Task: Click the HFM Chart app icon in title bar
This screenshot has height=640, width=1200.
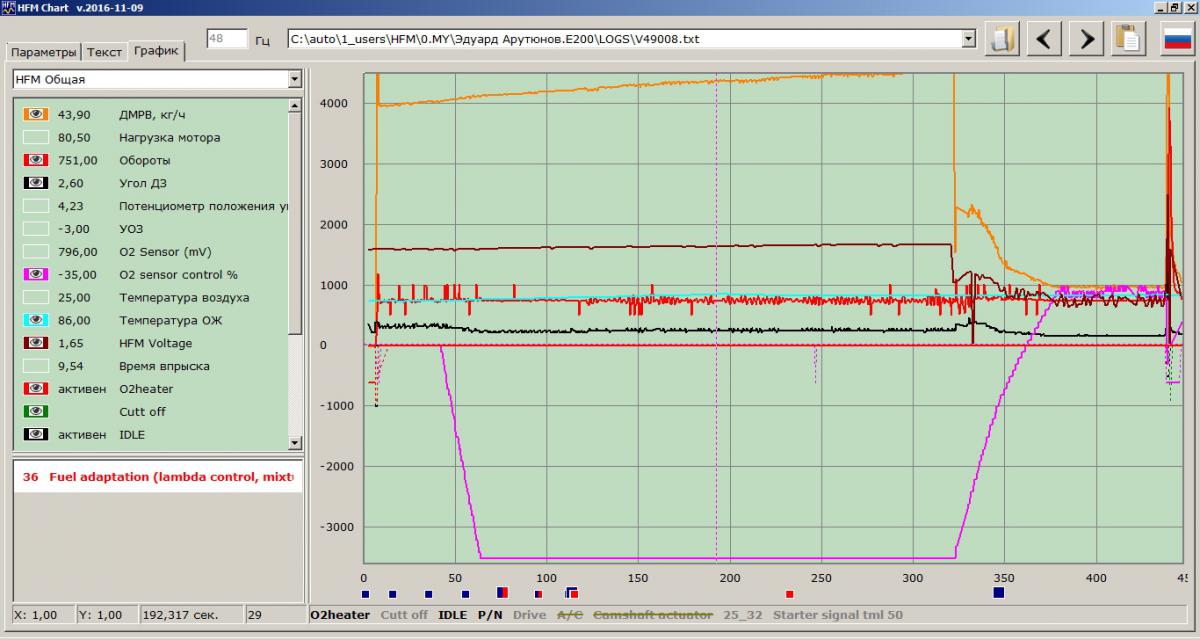Action: (x=8, y=7)
